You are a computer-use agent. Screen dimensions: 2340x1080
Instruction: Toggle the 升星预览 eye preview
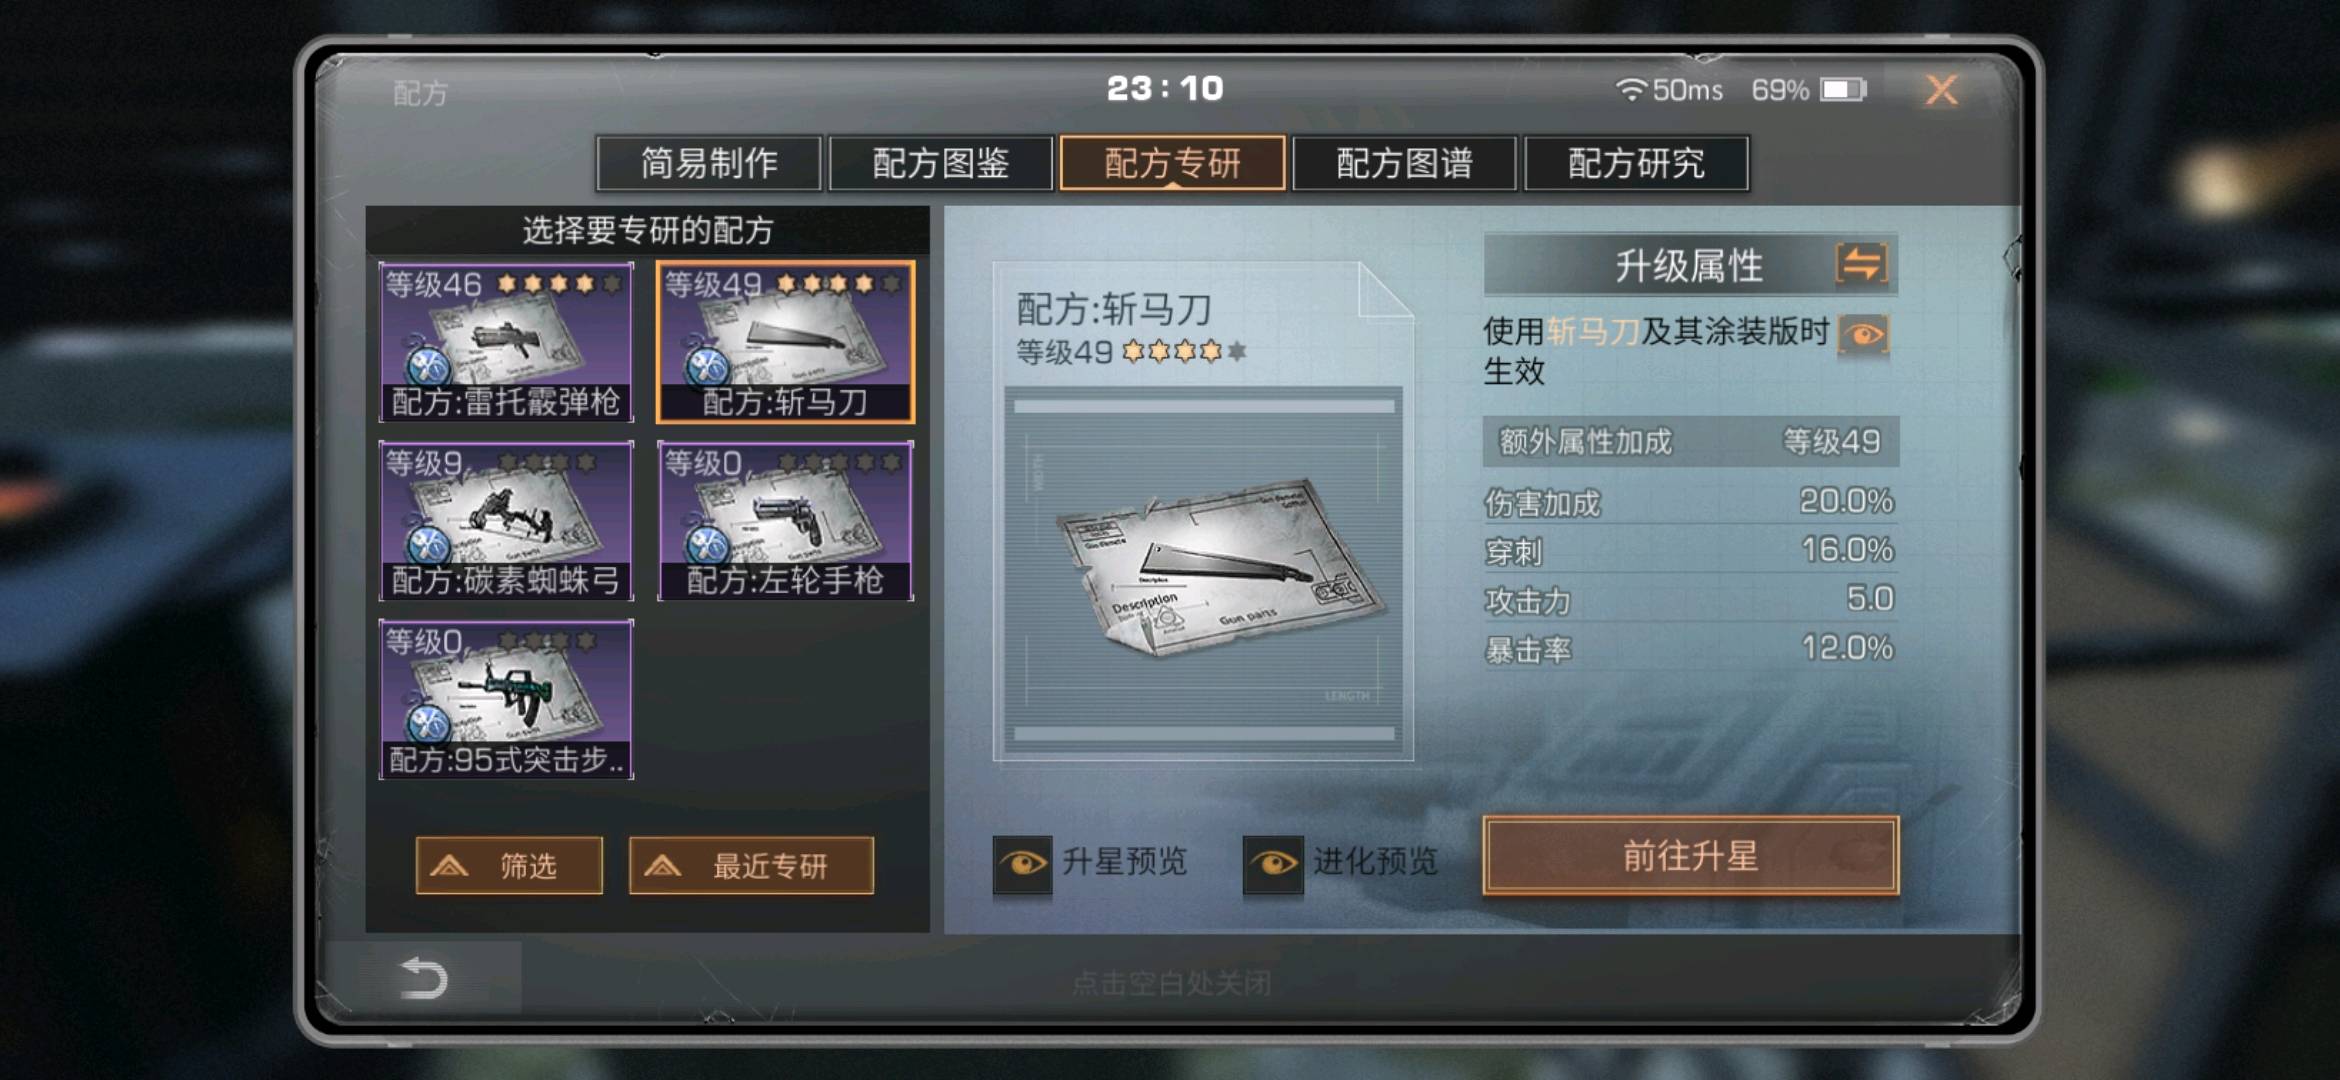1022,862
